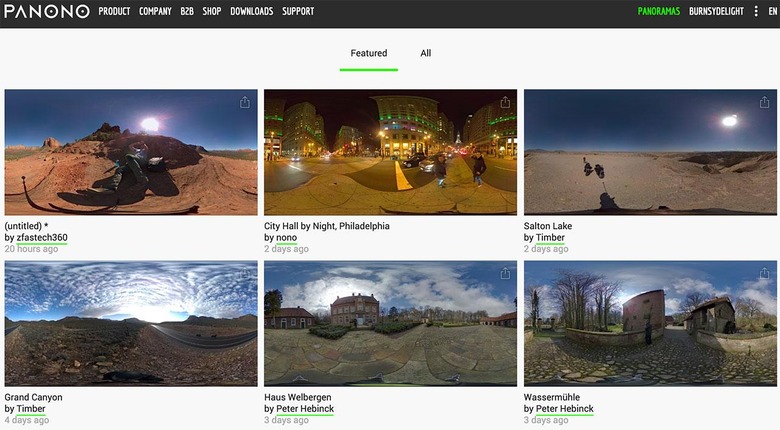Open the Product menu item

pos(114,12)
